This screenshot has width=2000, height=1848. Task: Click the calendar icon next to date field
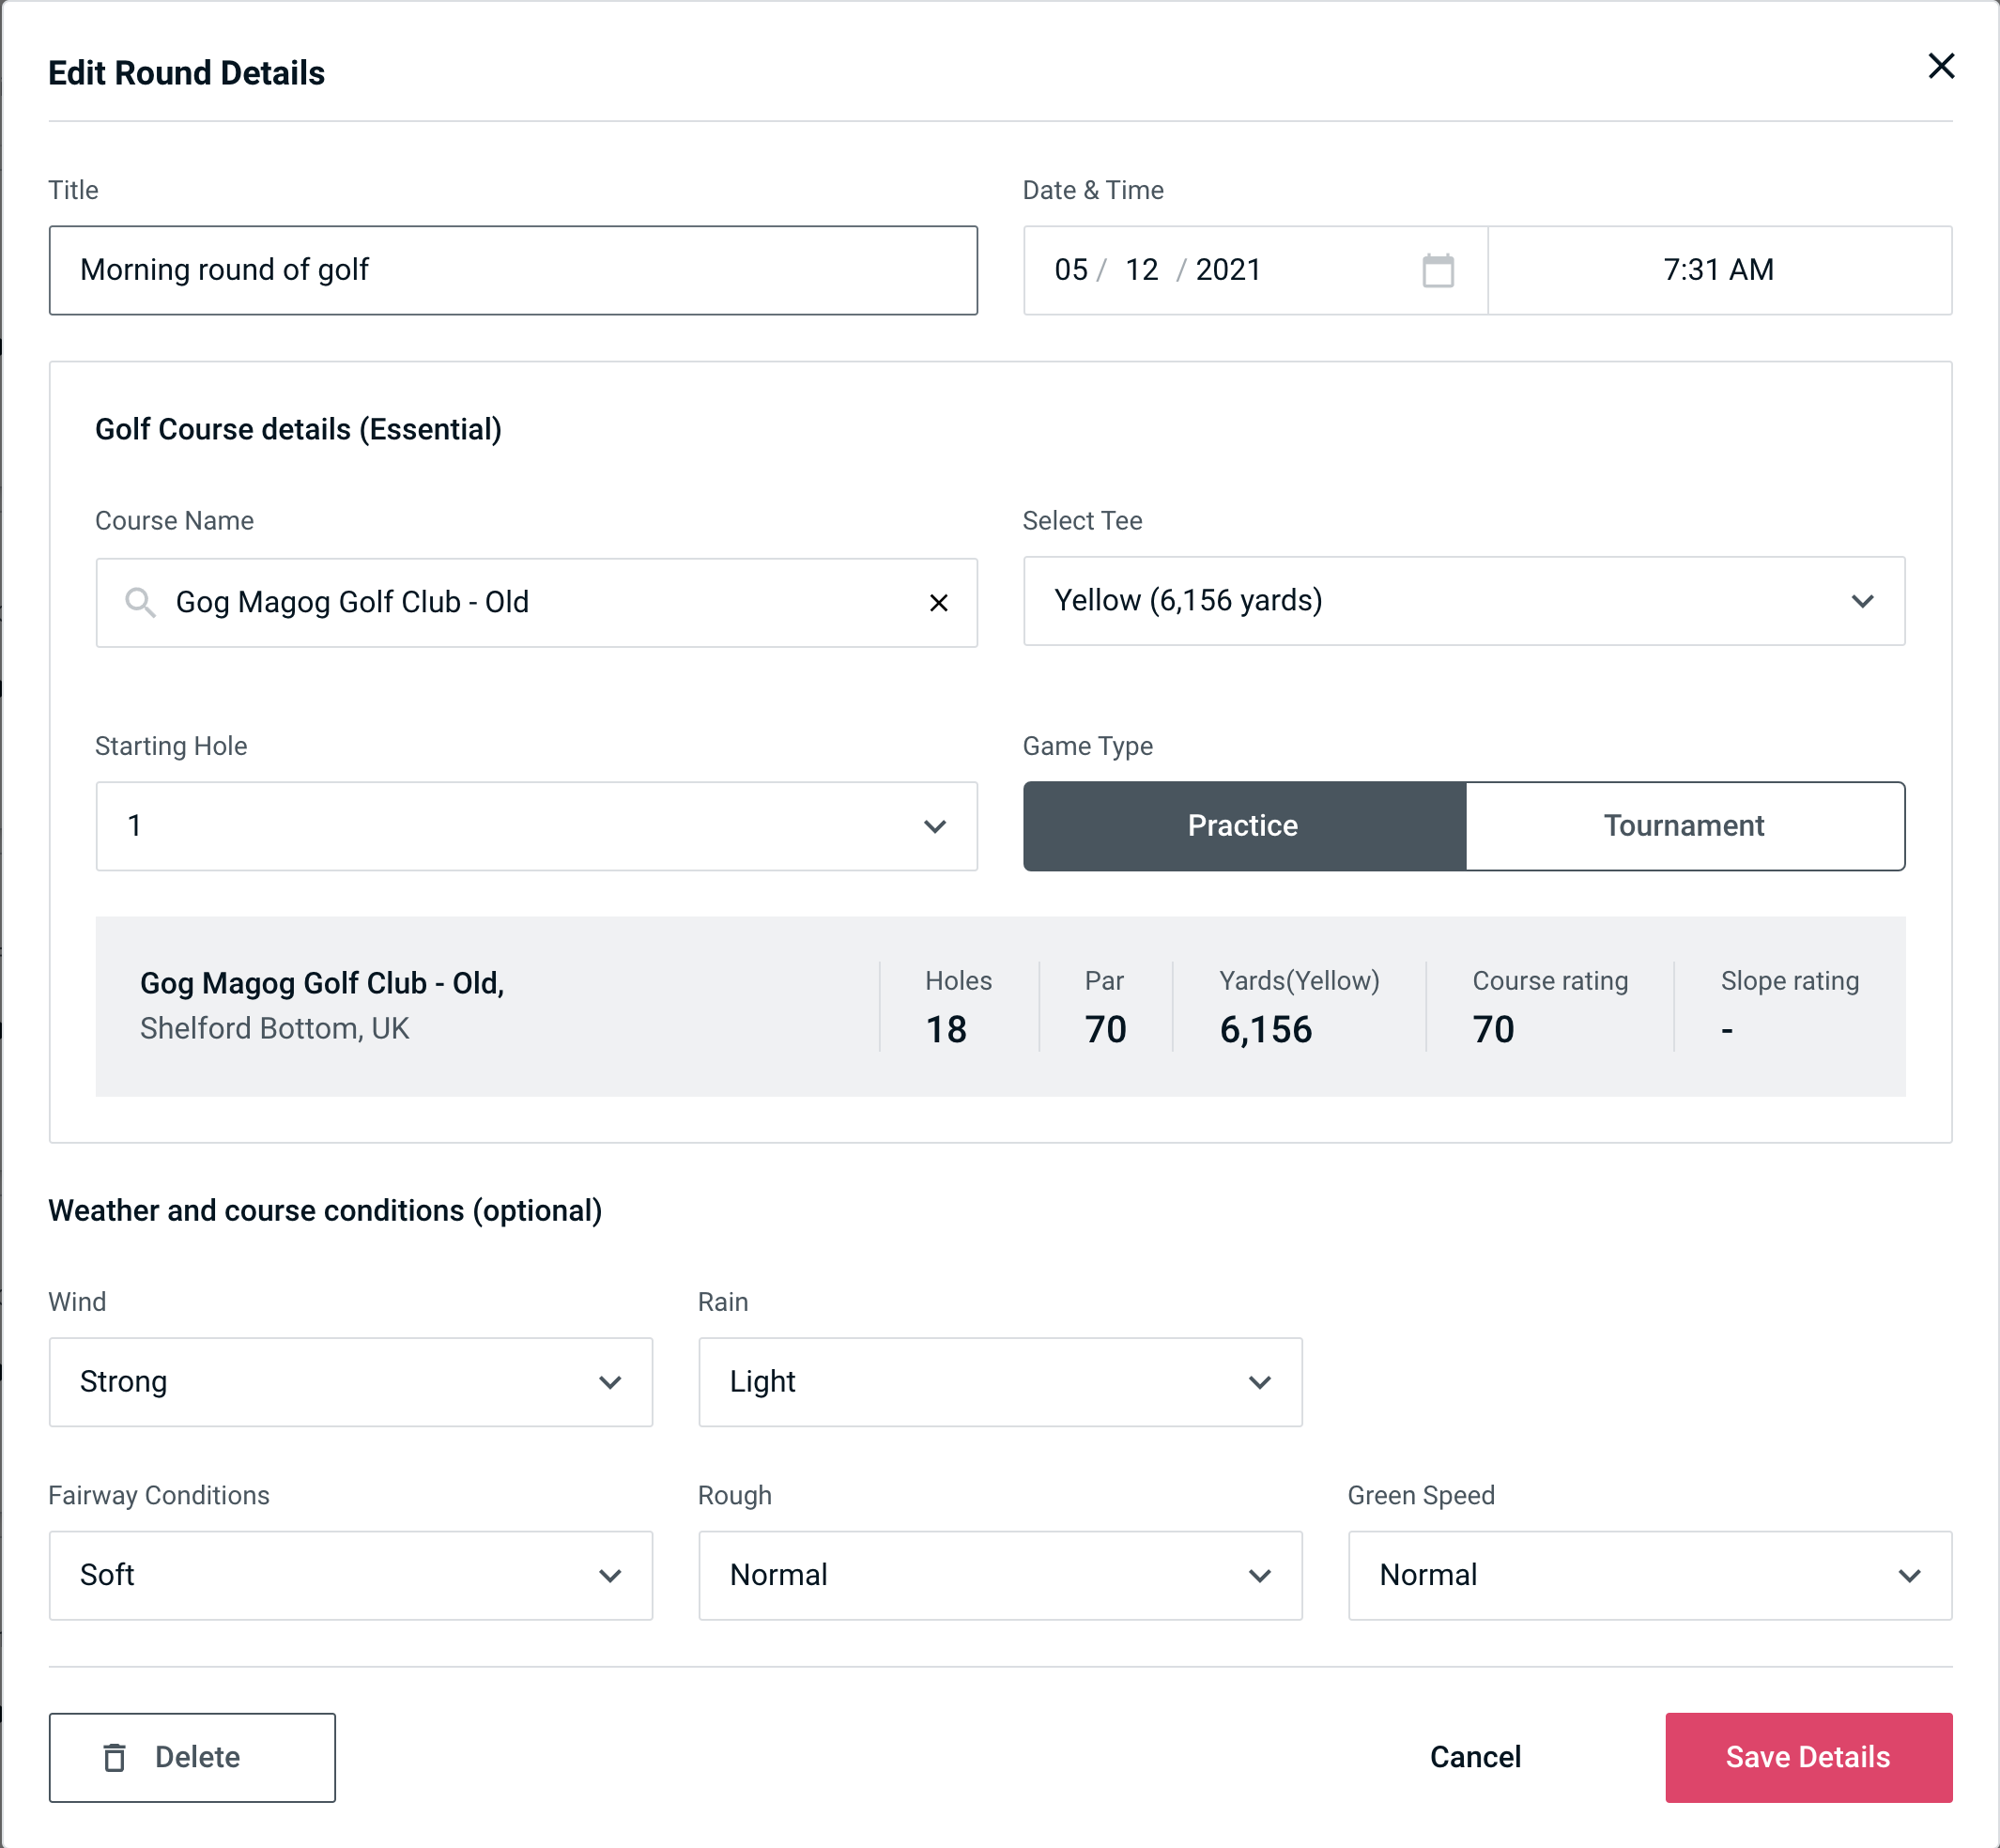(1439, 269)
